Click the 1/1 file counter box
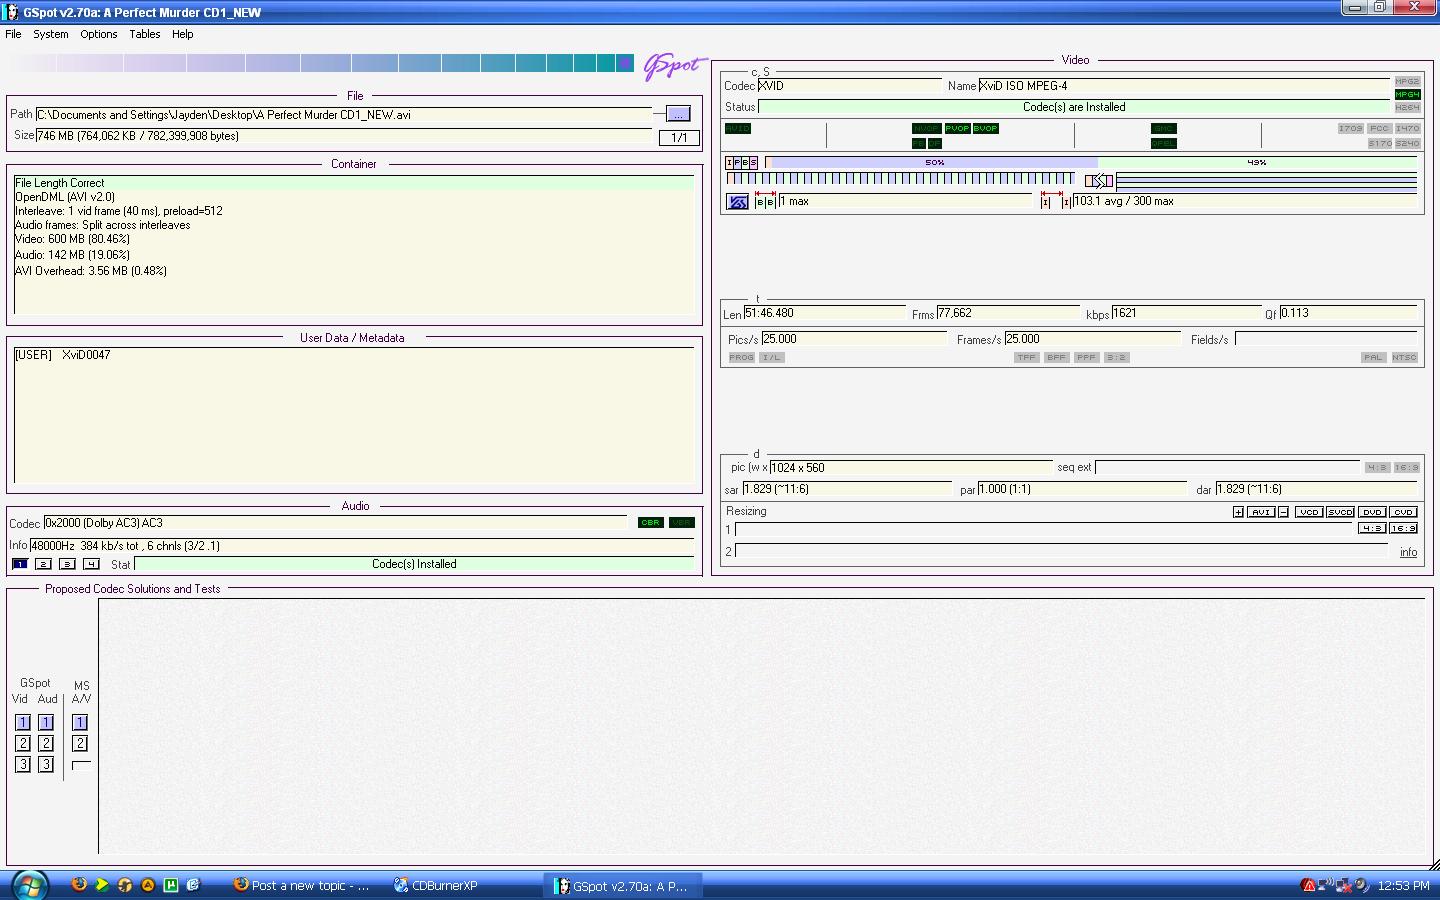Image resolution: width=1440 pixels, height=900 pixels. (x=679, y=138)
